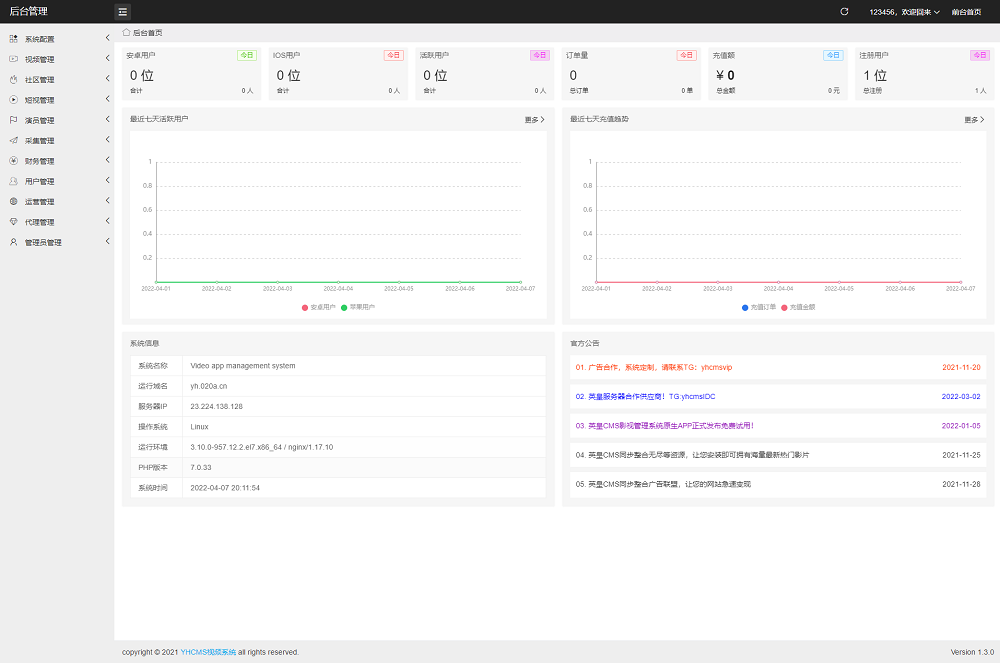Click the home icon beside 后台首页
1000x663 pixels.
point(126,33)
